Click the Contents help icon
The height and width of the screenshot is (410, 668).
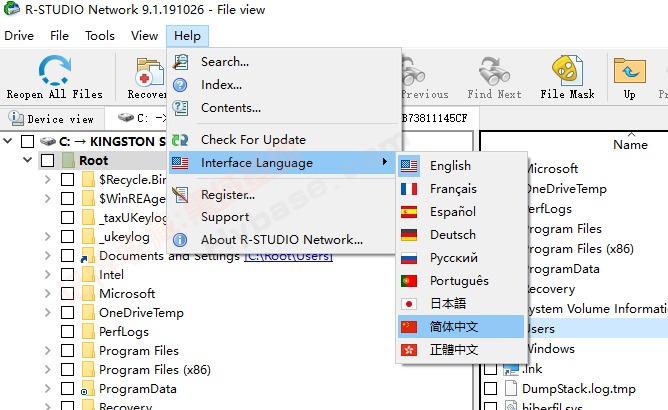(180, 108)
